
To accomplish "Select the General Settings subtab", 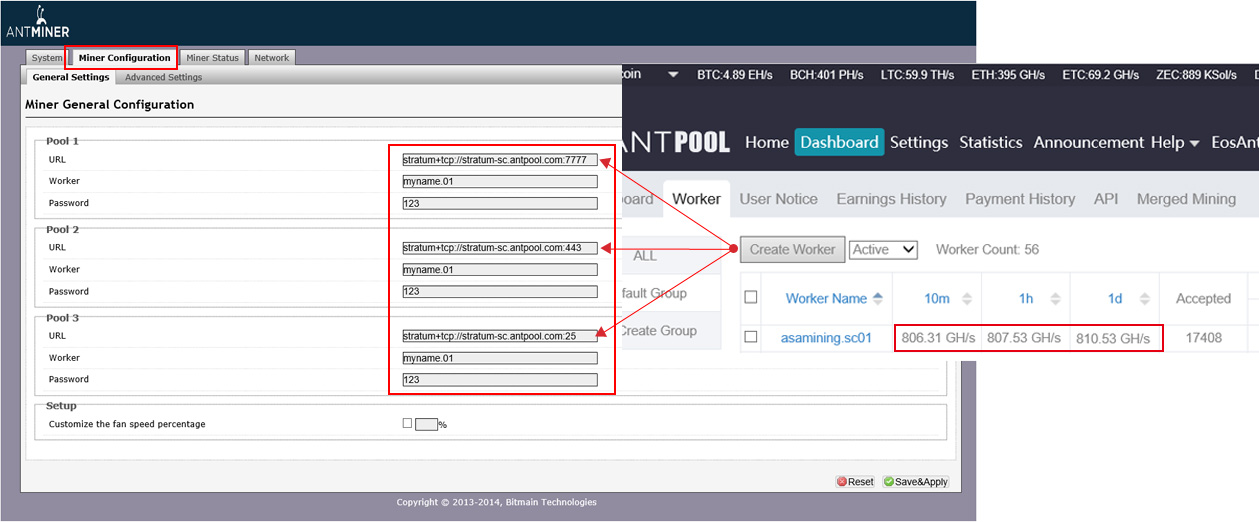I will coord(70,77).
